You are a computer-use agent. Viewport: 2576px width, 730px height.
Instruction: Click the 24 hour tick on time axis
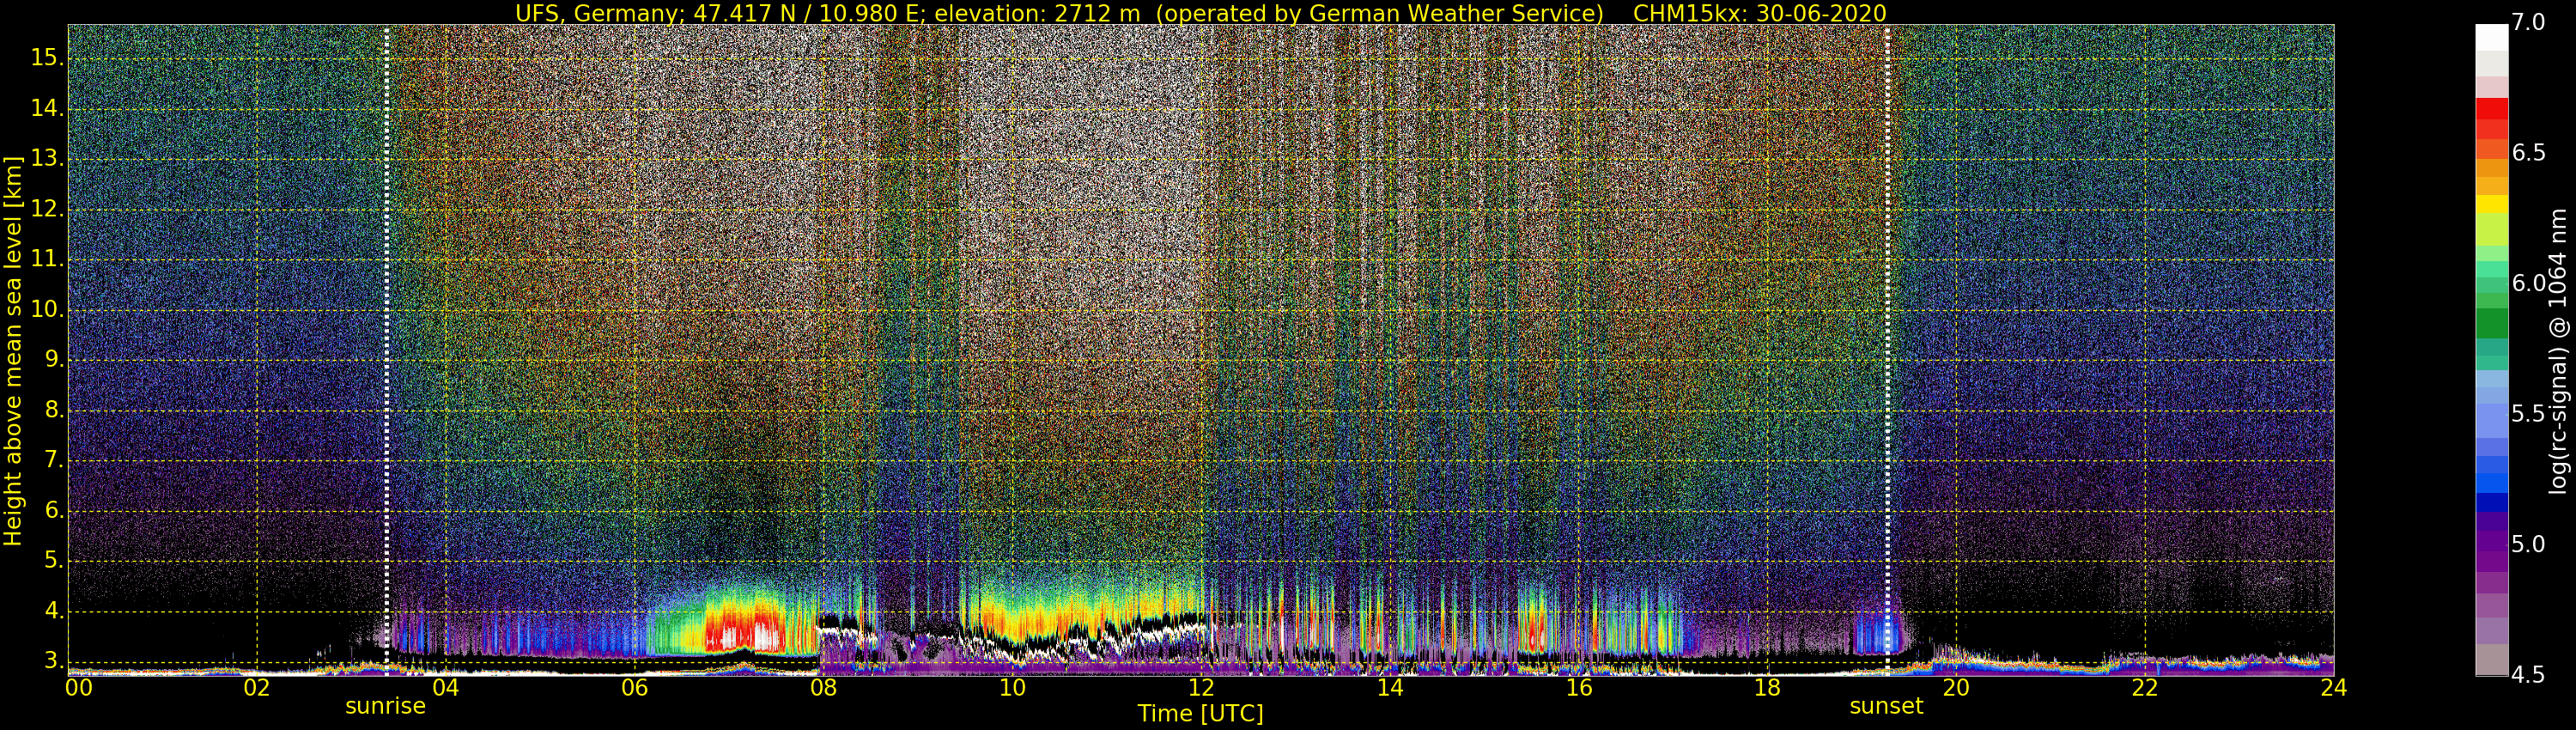tap(2333, 688)
